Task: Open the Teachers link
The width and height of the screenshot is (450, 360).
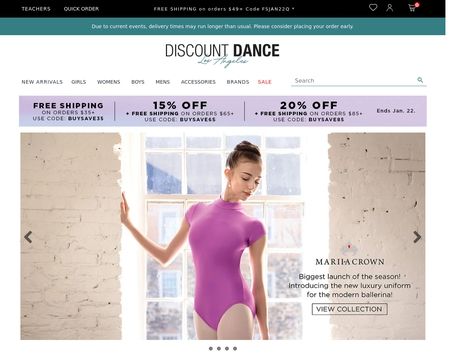Action: 36,9
